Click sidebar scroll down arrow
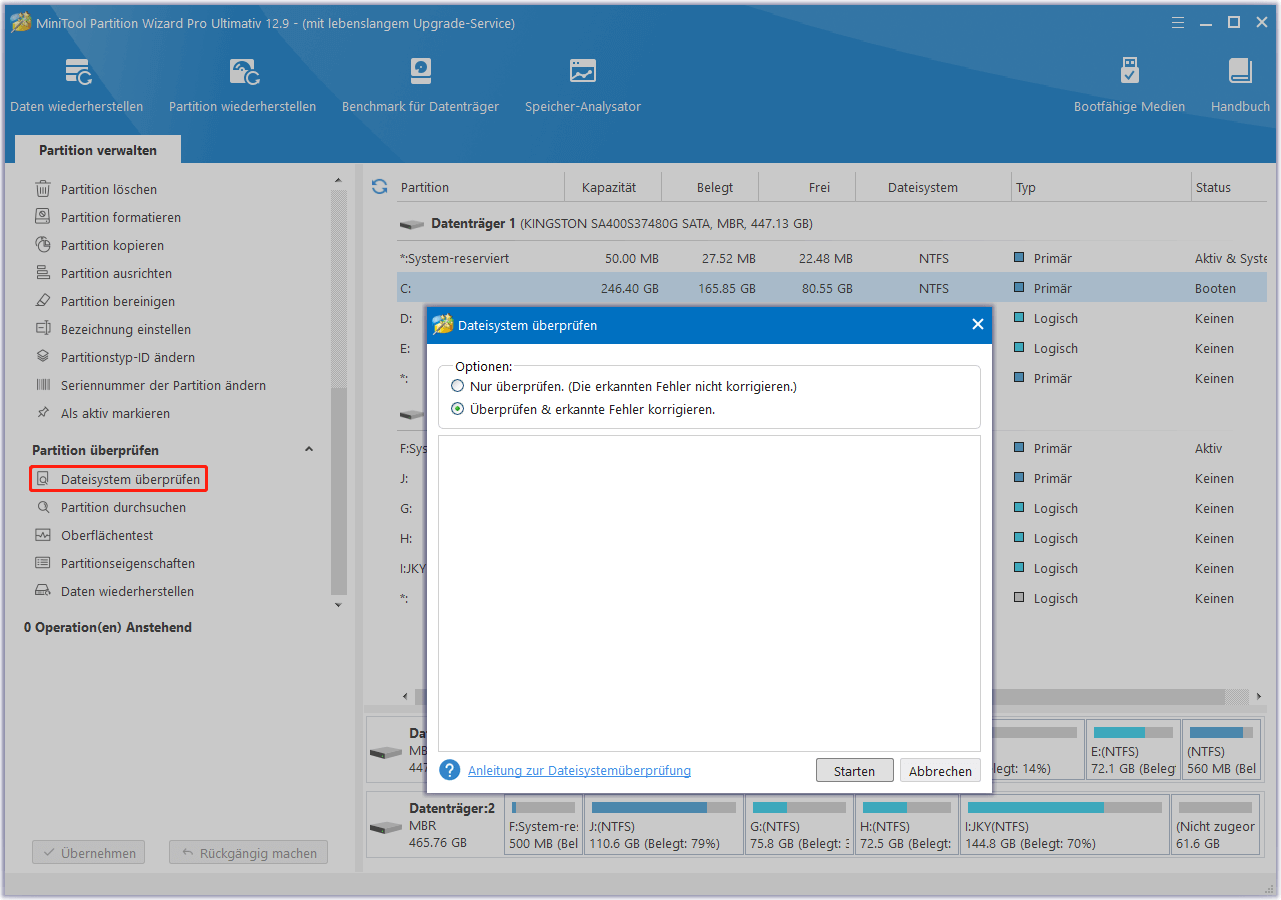This screenshot has height=900, width=1281. click(x=338, y=605)
